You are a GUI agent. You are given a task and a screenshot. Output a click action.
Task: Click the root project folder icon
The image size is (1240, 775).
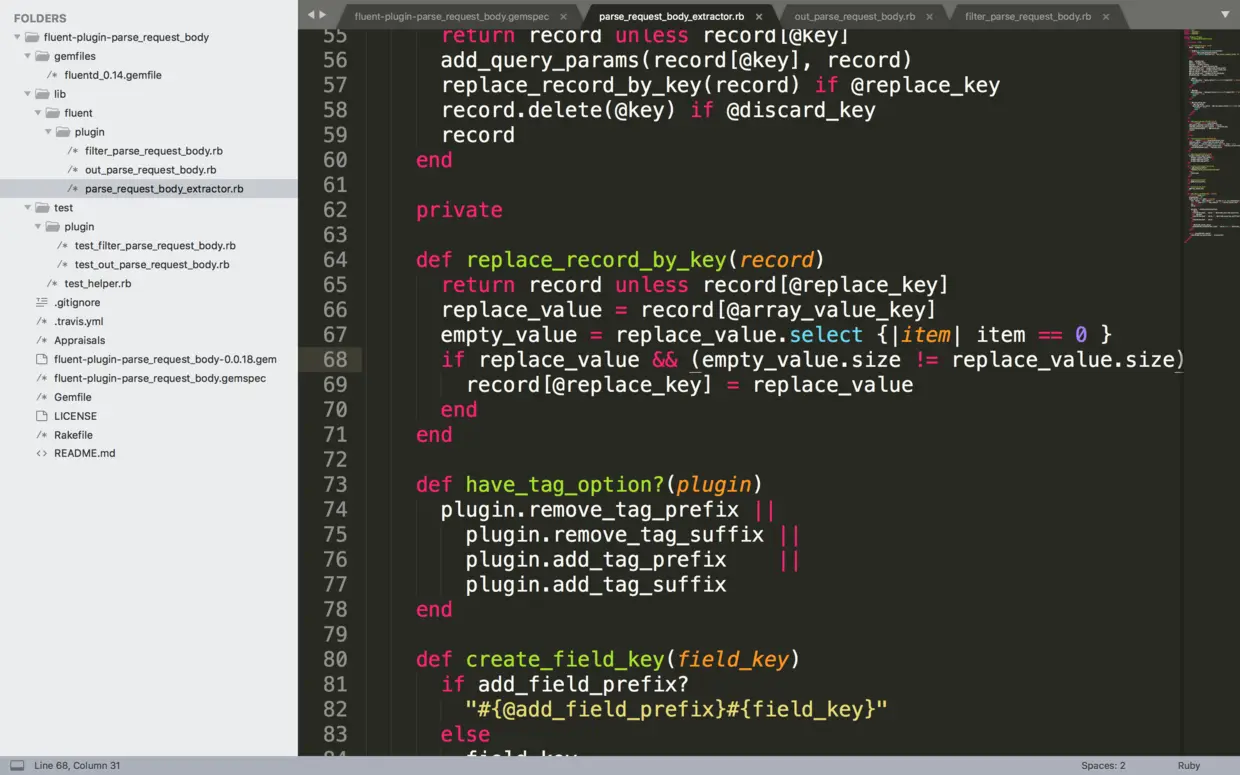tap(33, 37)
